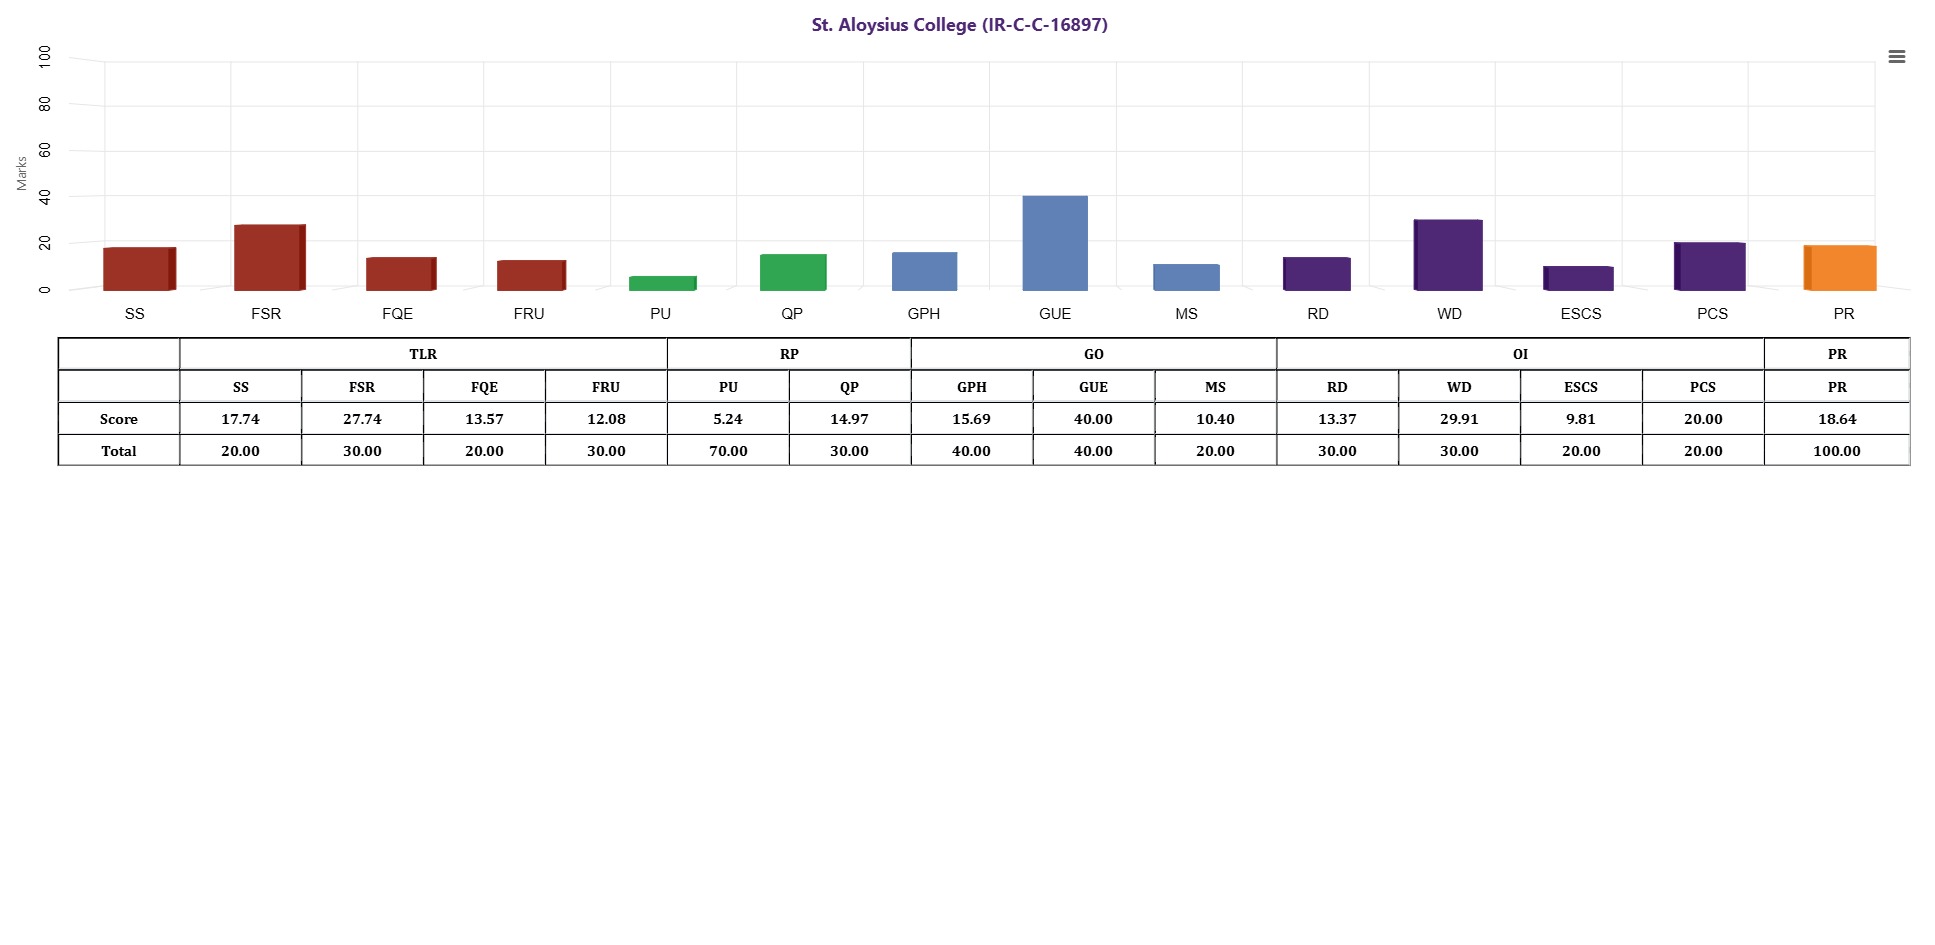This screenshot has width=1935, height=945.
Task: Click the purple PCS bar
Action: pyautogui.click(x=1710, y=266)
